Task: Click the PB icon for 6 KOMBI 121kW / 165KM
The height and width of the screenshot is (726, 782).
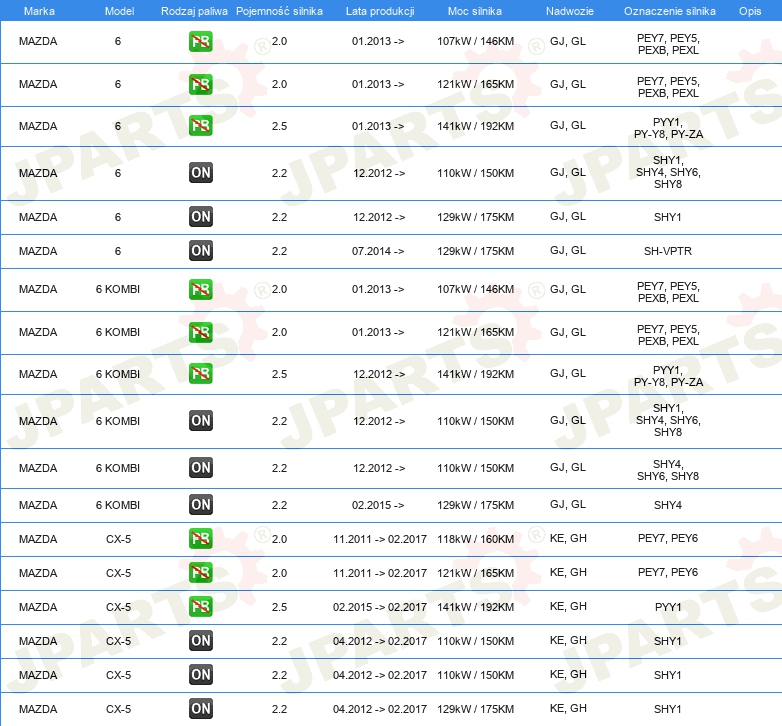Action: pyautogui.click(x=200, y=332)
